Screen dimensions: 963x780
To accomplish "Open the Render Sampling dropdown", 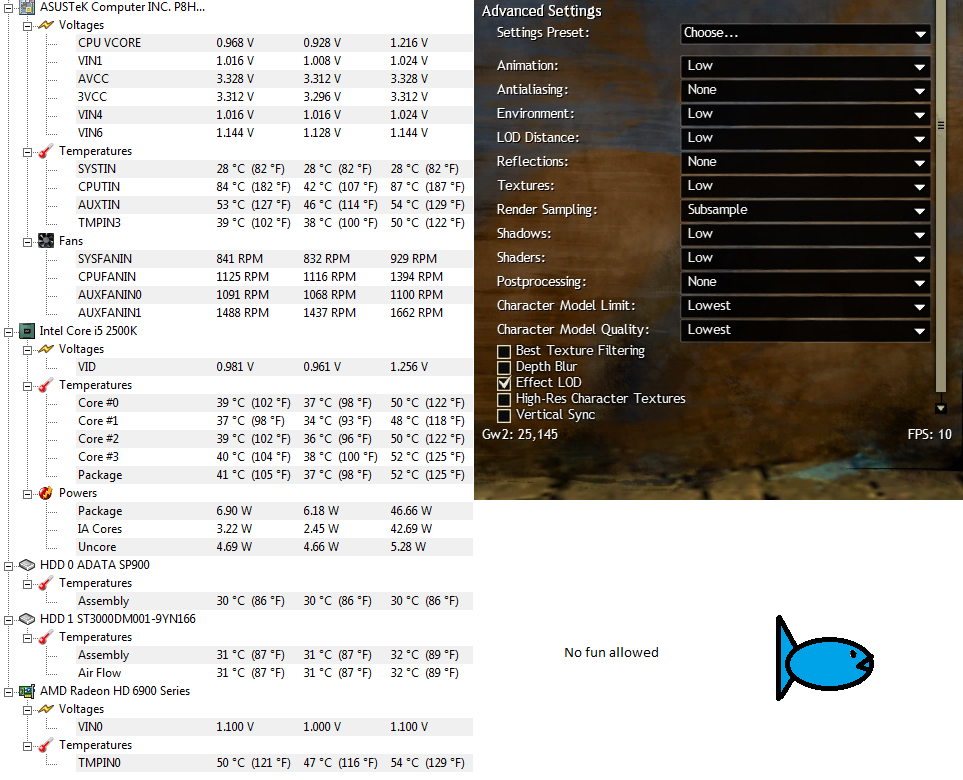I will [805, 209].
